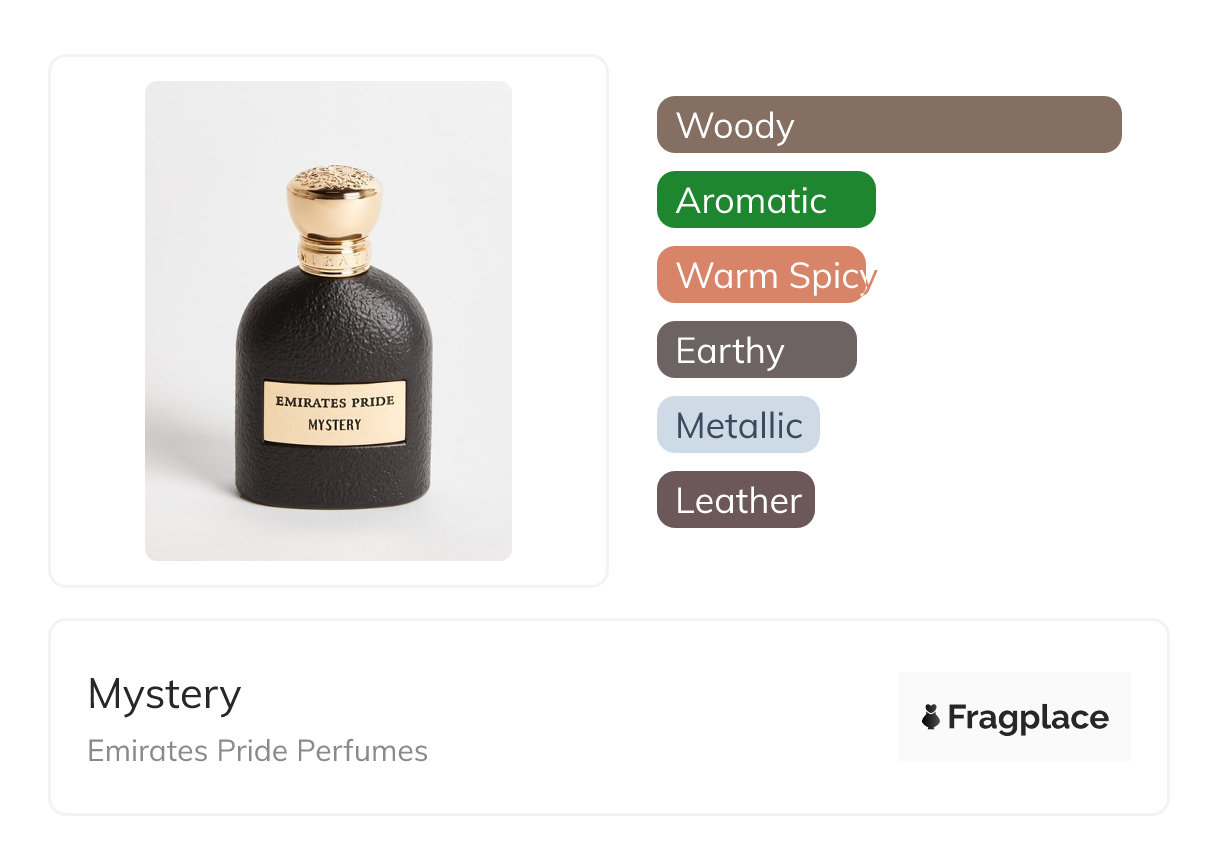Select the Leather accord bar
The width and height of the screenshot is (1218, 864).
point(735,500)
